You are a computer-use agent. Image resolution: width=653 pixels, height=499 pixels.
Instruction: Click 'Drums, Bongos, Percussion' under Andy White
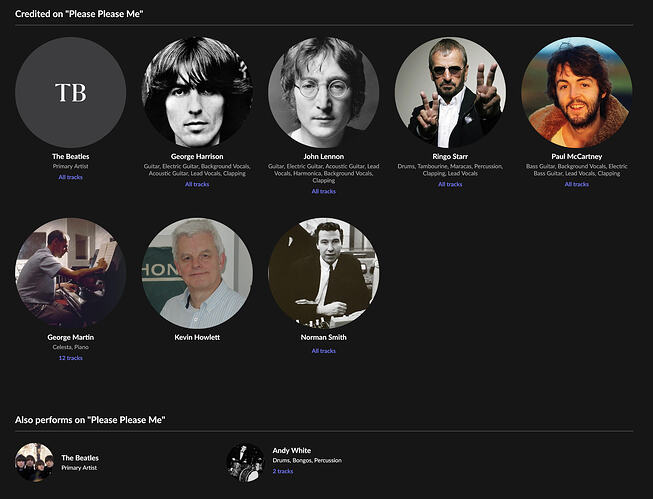(x=307, y=460)
